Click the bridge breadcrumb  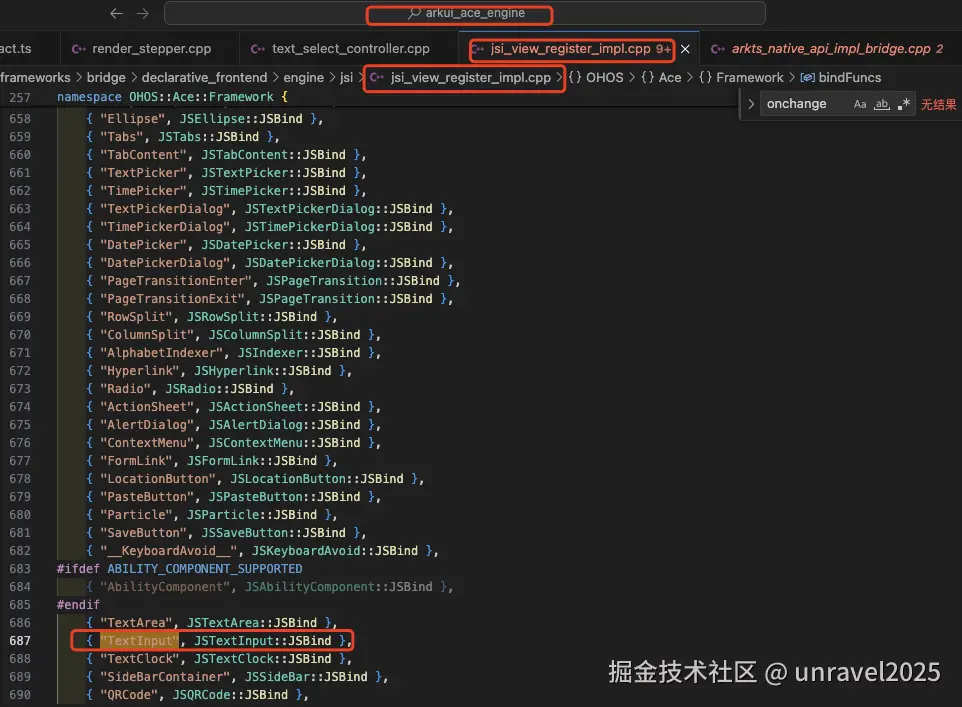[x=106, y=77]
